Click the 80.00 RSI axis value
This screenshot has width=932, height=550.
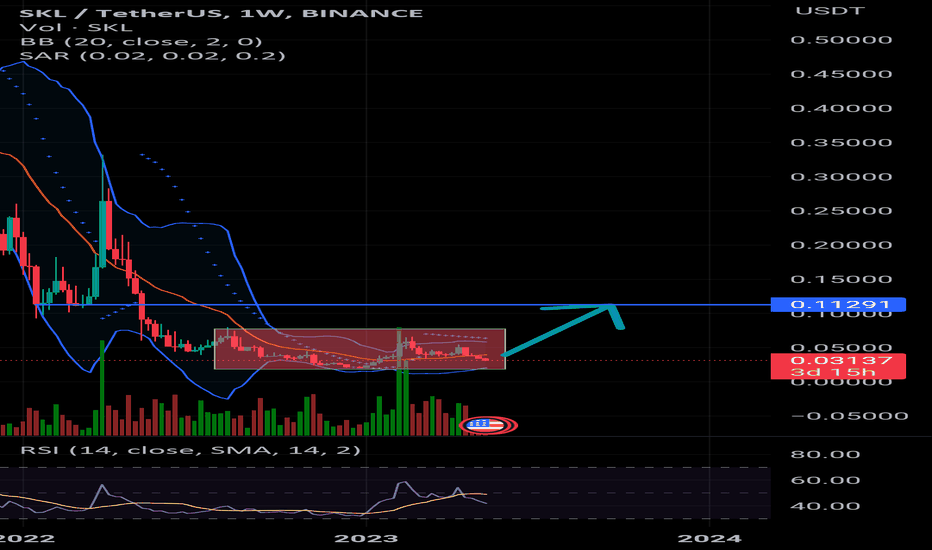826,454
